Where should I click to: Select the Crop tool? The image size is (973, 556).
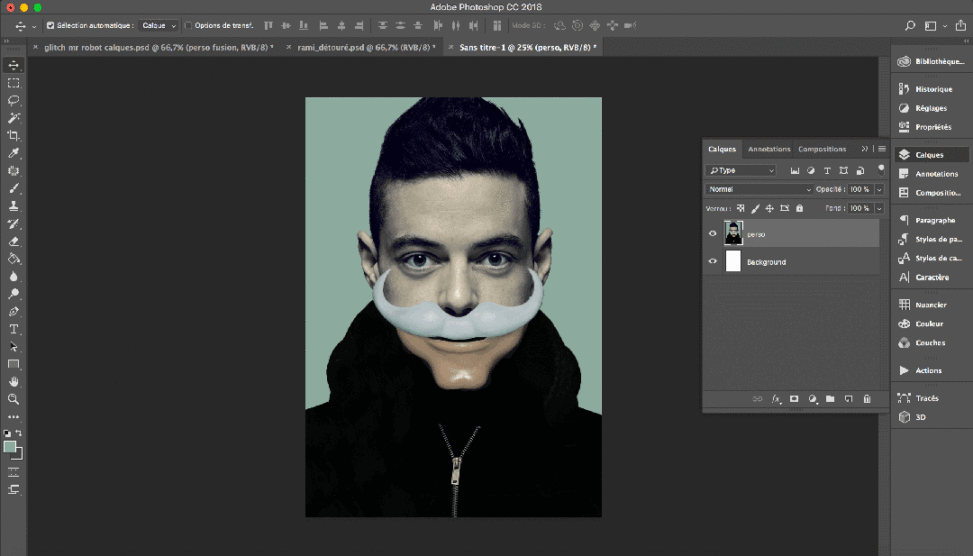(x=14, y=135)
